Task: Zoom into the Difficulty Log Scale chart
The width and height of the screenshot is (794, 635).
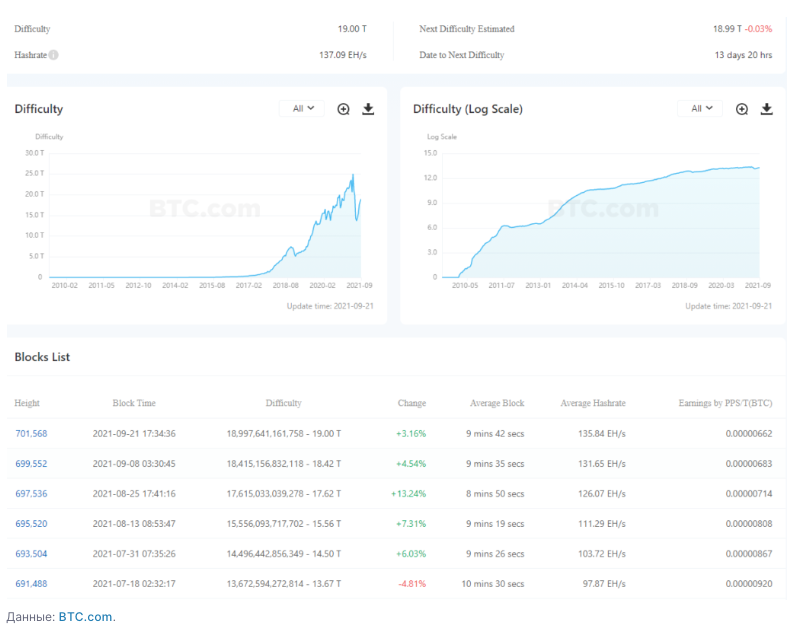Action: 742,109
